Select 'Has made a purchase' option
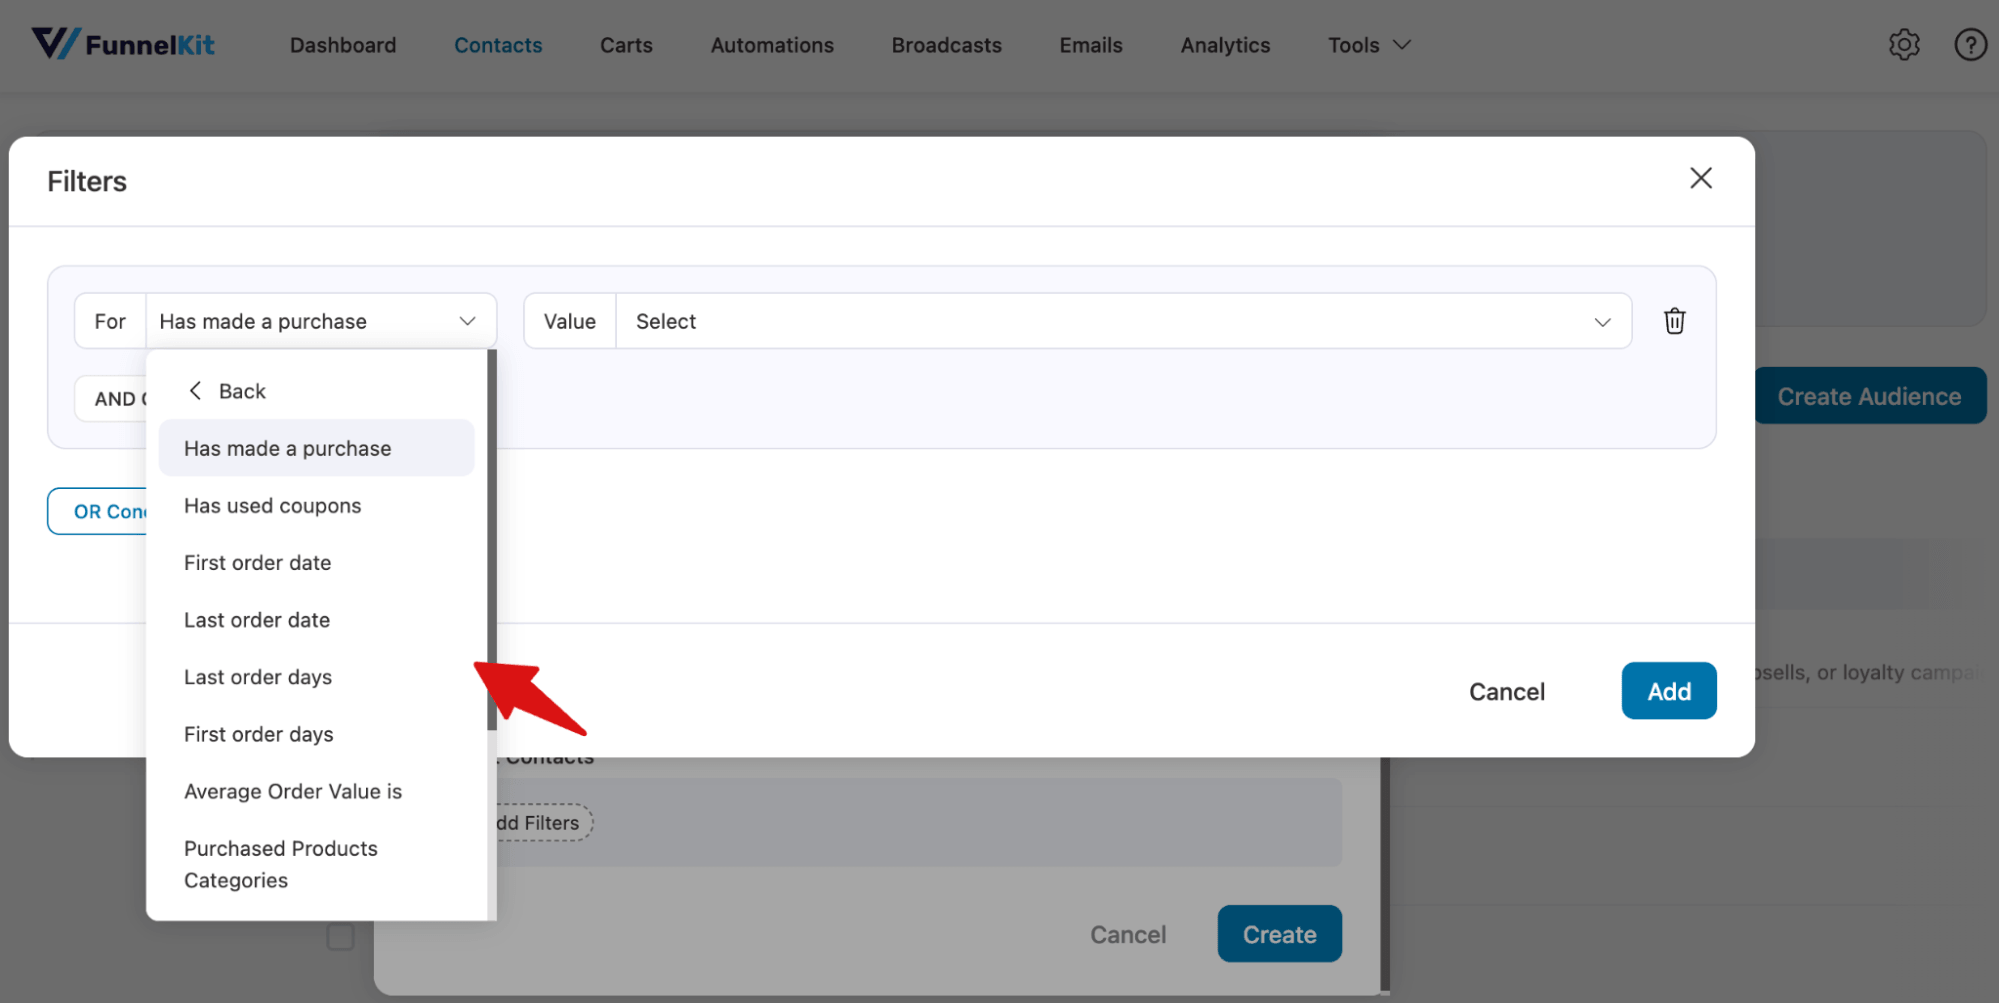Screen dimensions: 1999x1004 click(x=316, y=448)
